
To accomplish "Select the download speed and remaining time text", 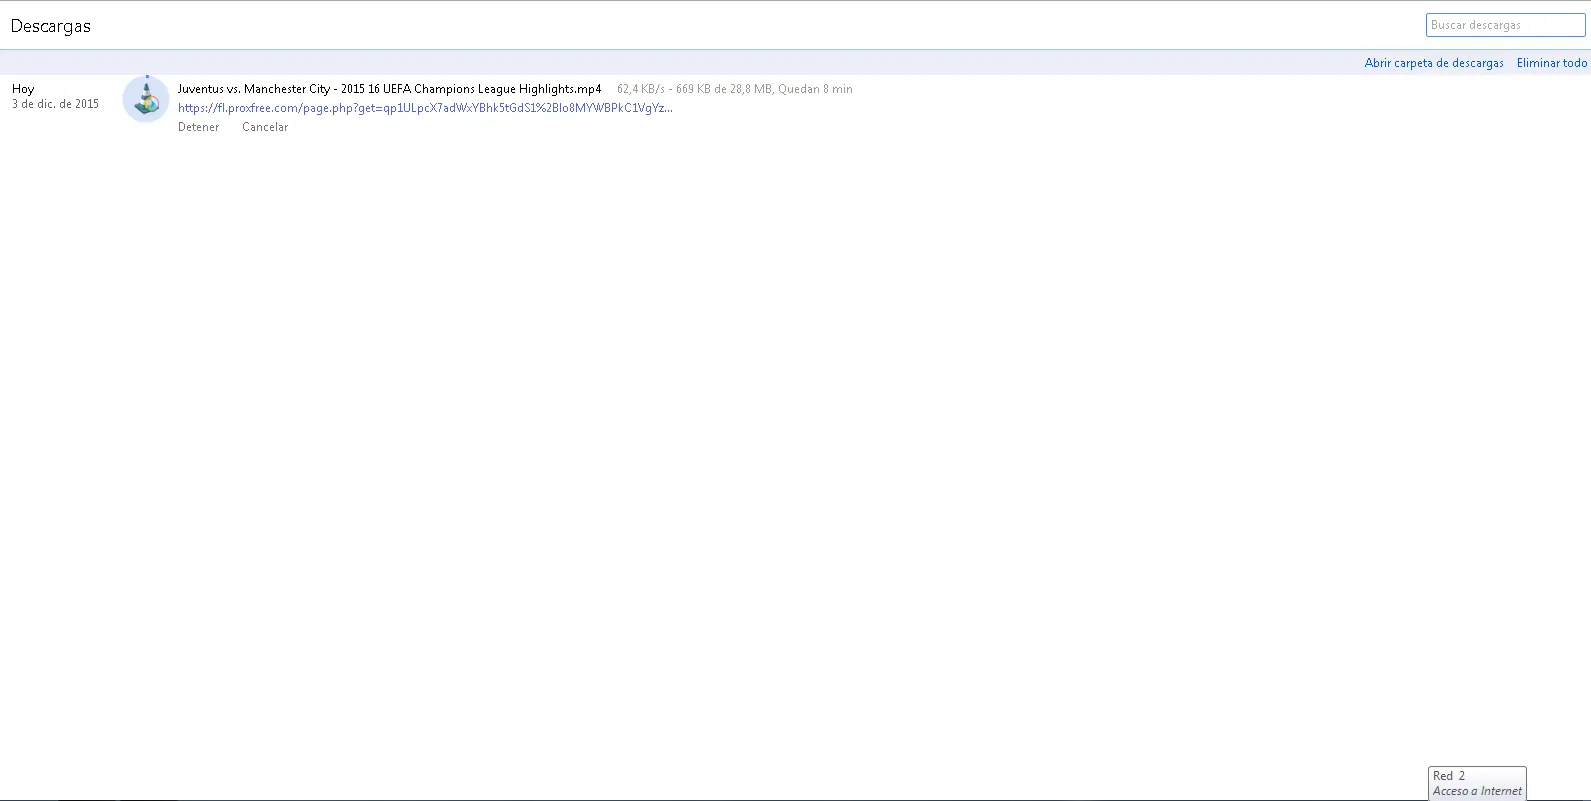I will click(735, 89).
